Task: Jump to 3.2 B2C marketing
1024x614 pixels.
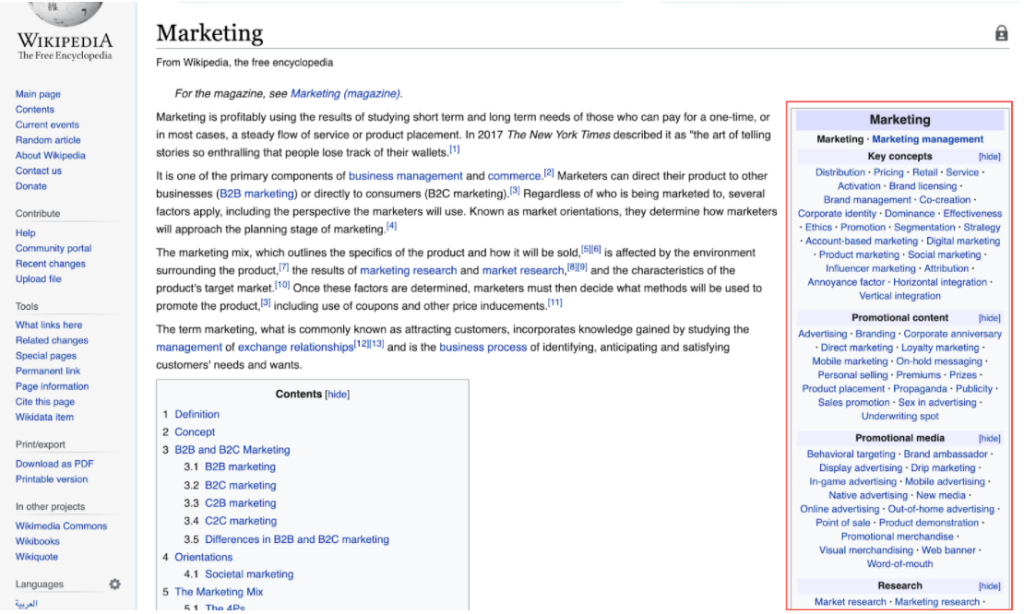Action: [x=240, y=485]
